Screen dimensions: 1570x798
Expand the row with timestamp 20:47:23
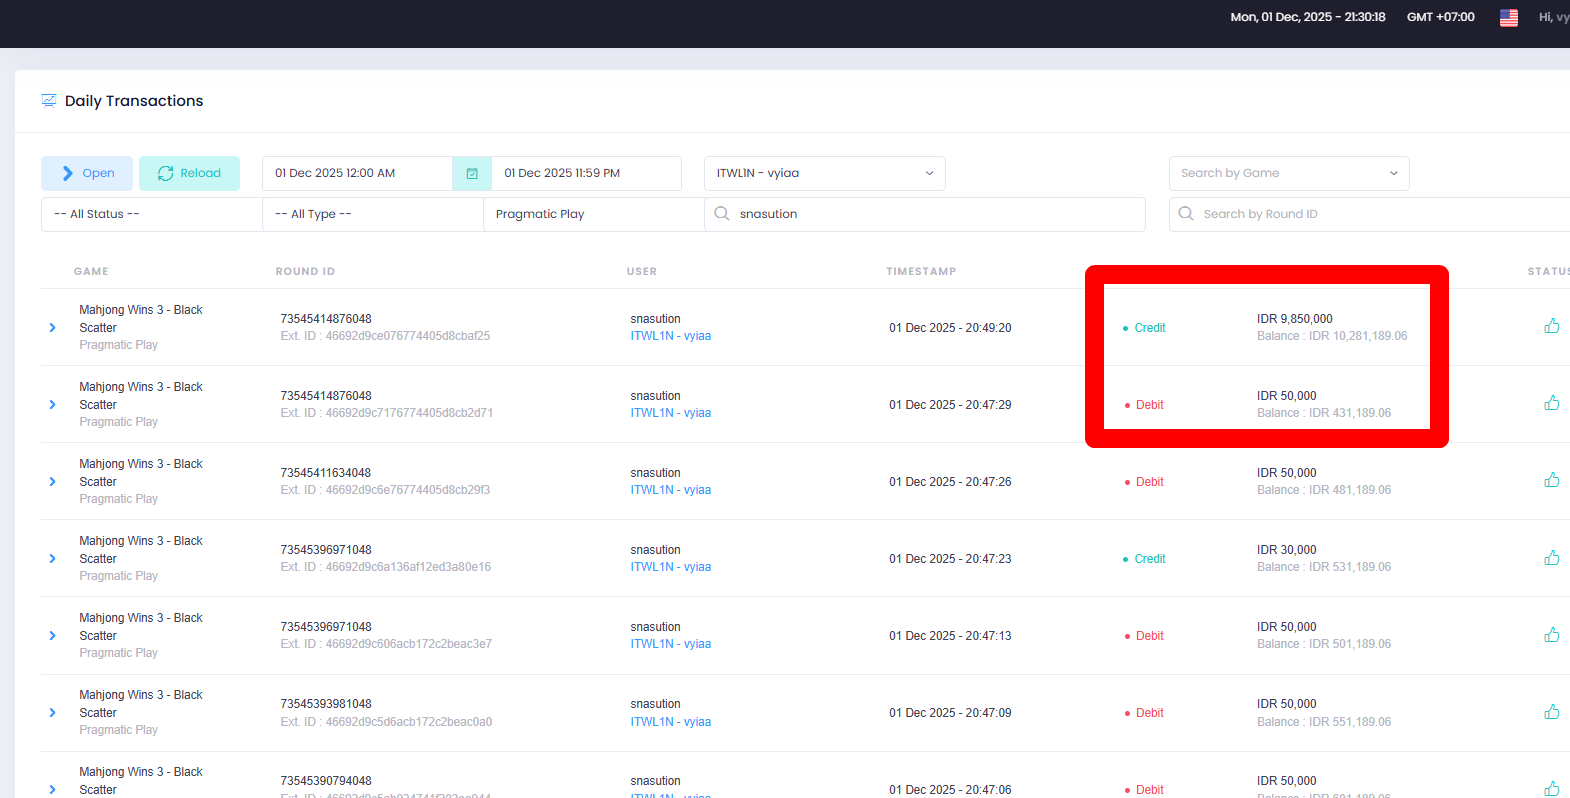coord(53,559)
